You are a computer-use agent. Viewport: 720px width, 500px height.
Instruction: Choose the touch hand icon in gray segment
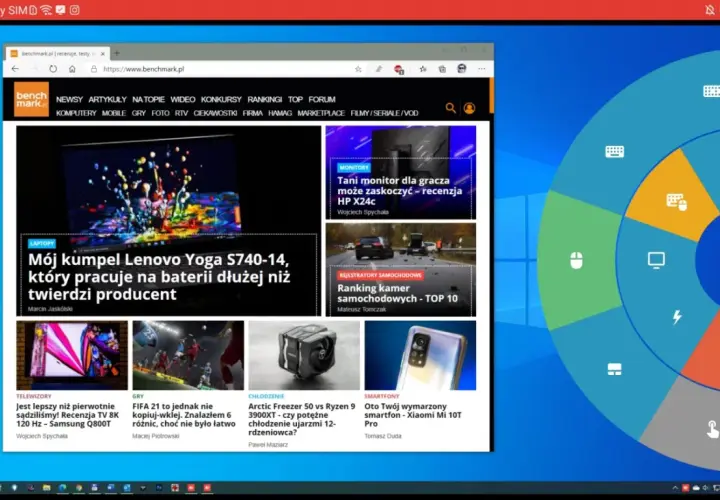[712, 429]
